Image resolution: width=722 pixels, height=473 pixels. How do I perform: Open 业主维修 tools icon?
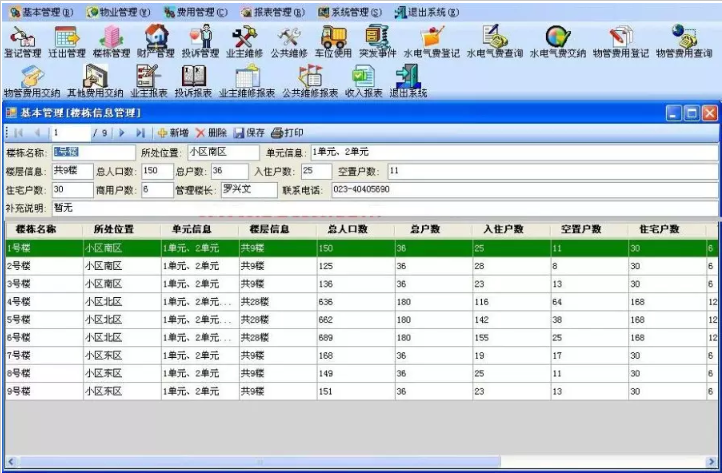pos(245,41)
